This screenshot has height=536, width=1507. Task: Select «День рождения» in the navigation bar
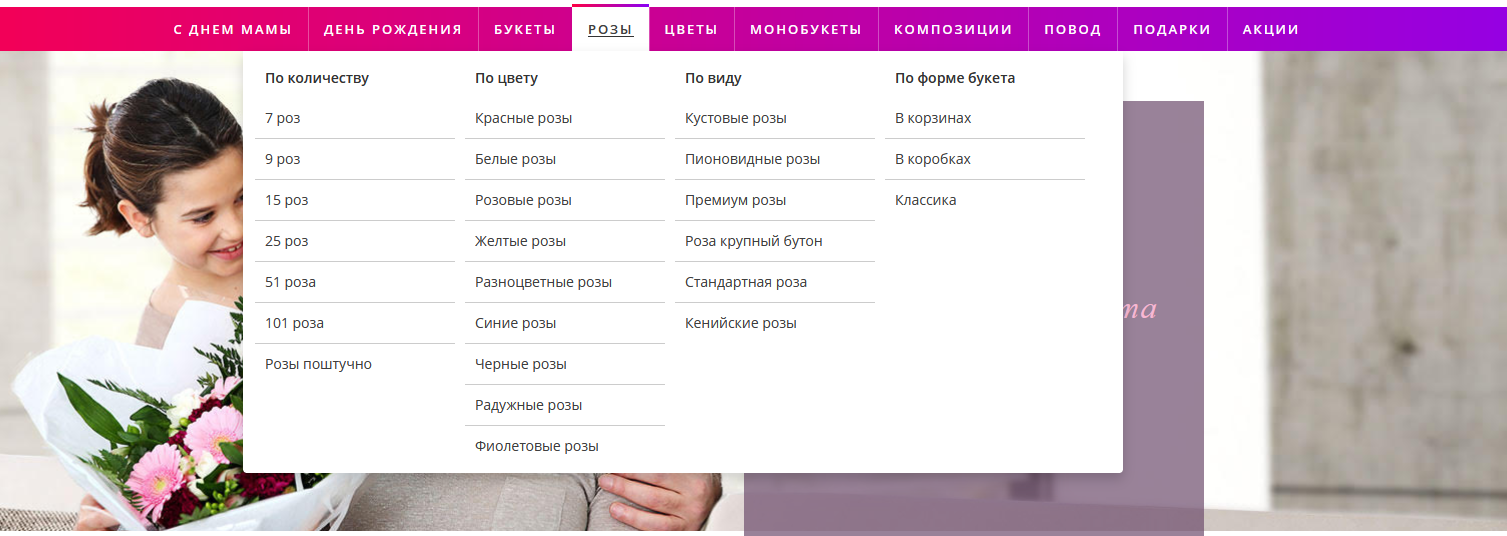click(392, 30)
